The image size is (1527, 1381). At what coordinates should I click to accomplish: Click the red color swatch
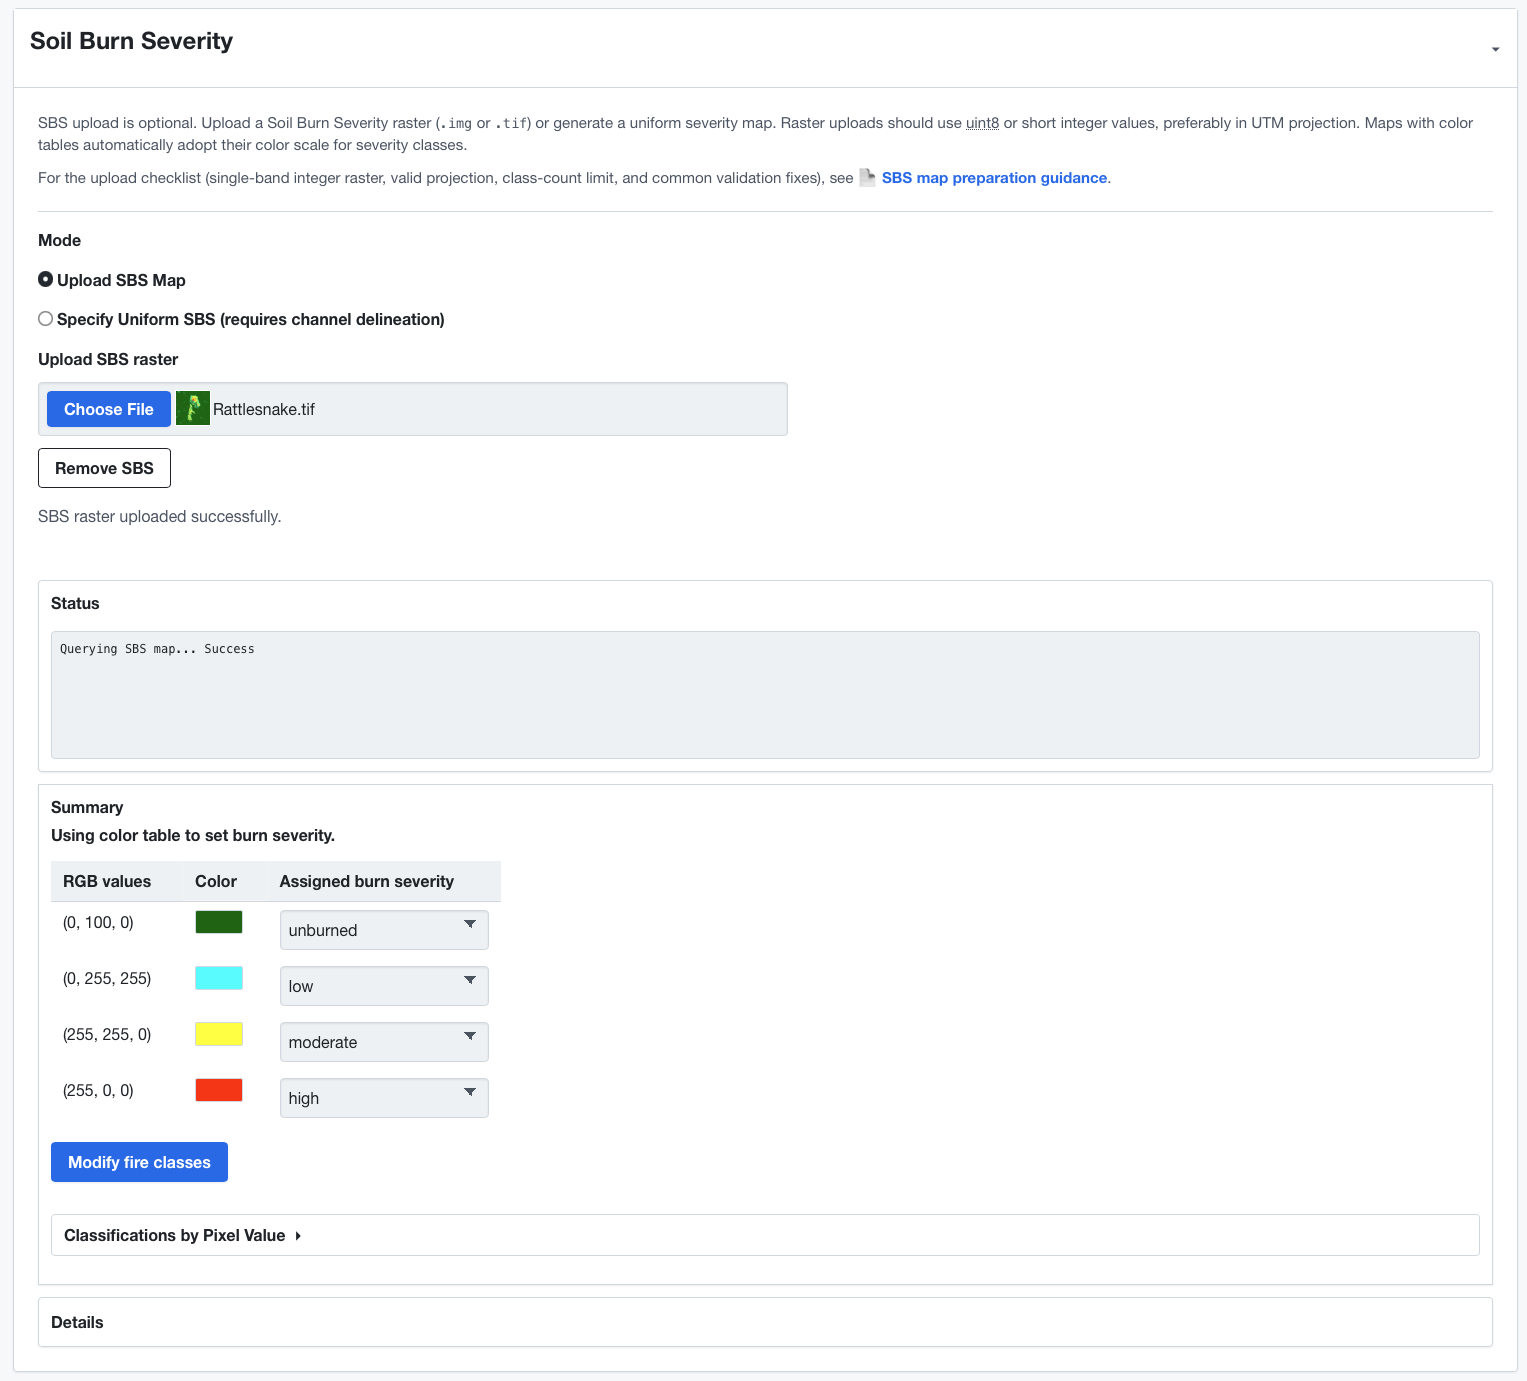(219, 1090)
